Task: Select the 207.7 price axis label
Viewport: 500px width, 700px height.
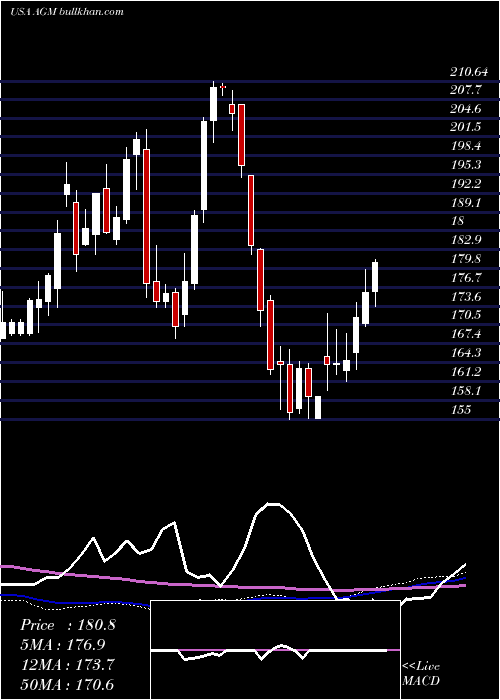Action: [x=466, y=90]
